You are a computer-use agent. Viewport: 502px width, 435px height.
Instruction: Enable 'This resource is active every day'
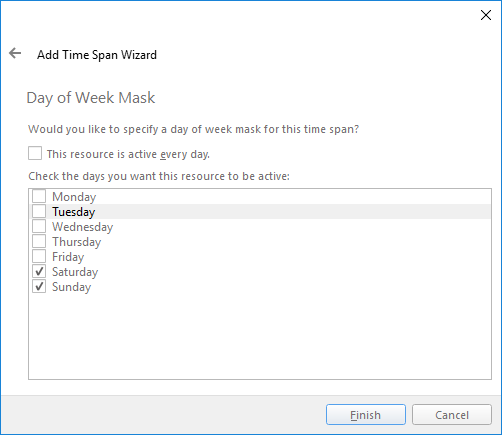pos(35,154)
